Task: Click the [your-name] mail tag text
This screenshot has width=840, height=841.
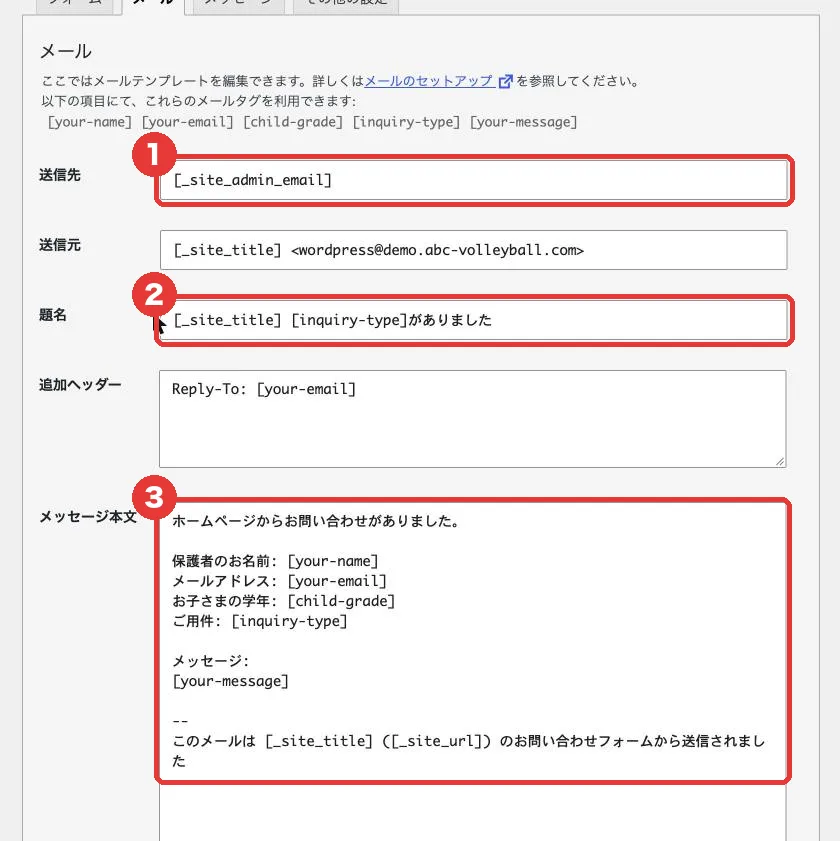Action: 90,122
